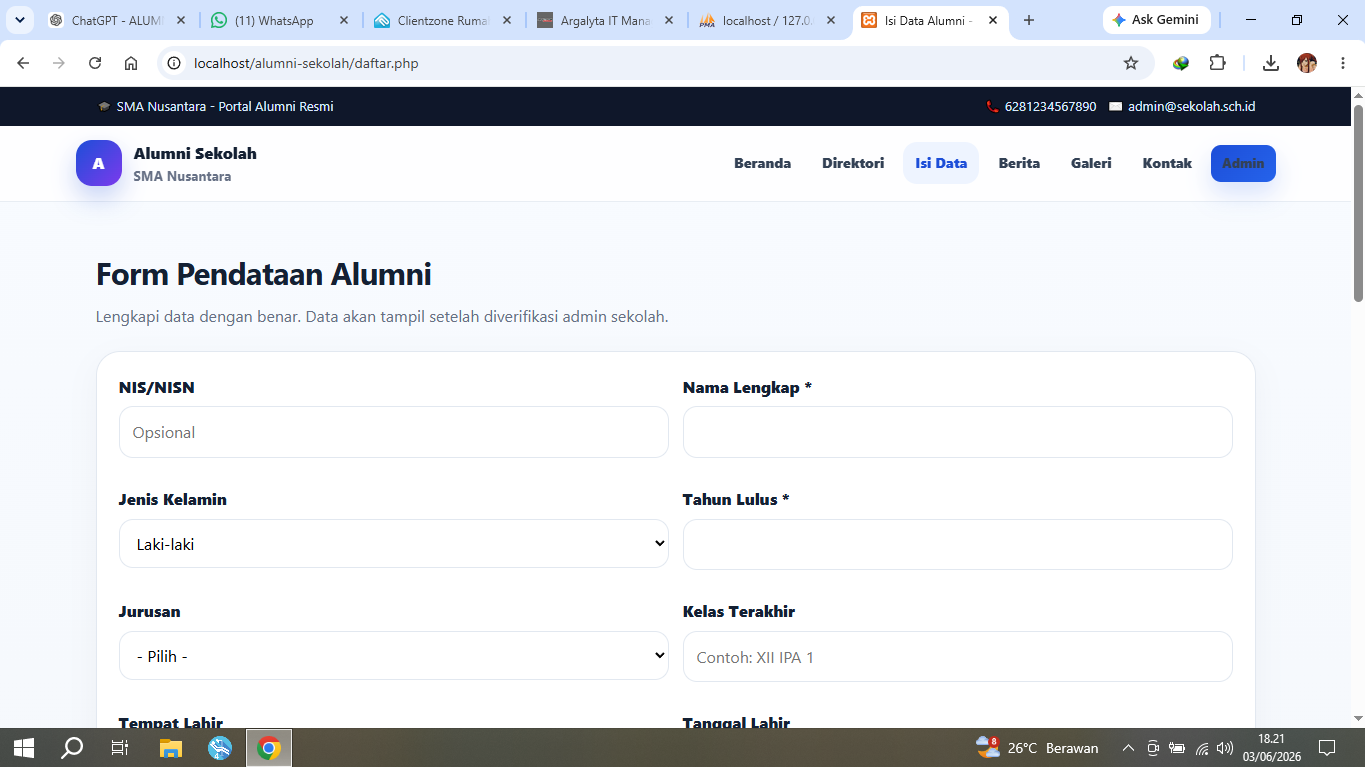1365x767 pixels.
Task: Click the Nama Lengkap input field
Action: click(957, 432)
